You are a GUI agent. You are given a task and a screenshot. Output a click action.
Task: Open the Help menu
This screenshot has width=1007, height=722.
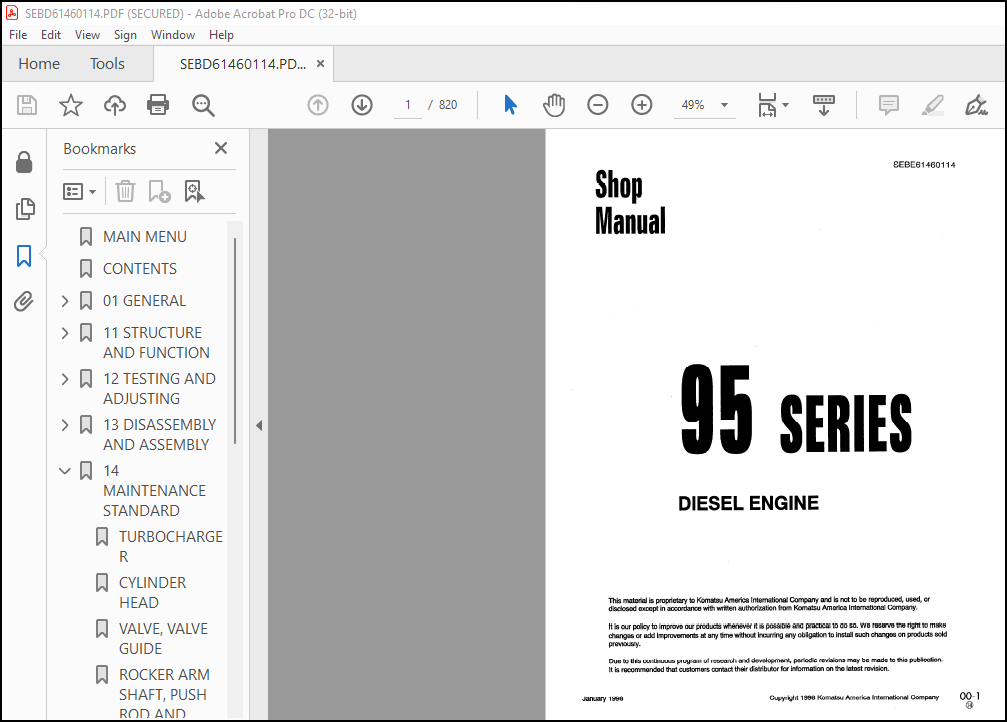221,35
